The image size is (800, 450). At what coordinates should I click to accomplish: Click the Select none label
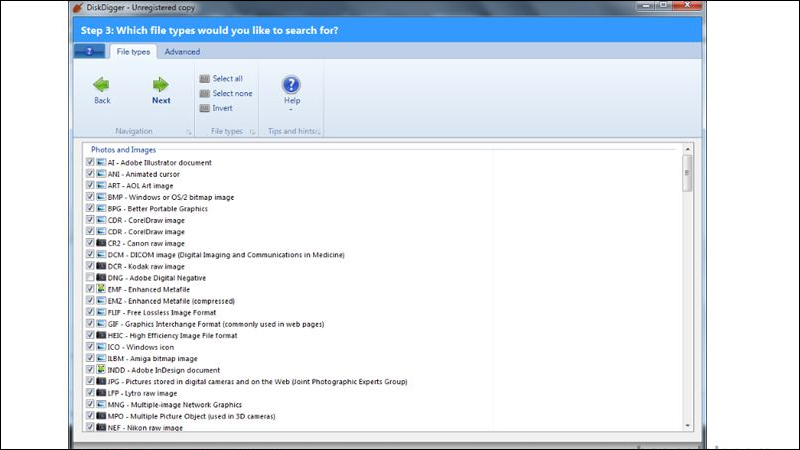pos(232,93)
